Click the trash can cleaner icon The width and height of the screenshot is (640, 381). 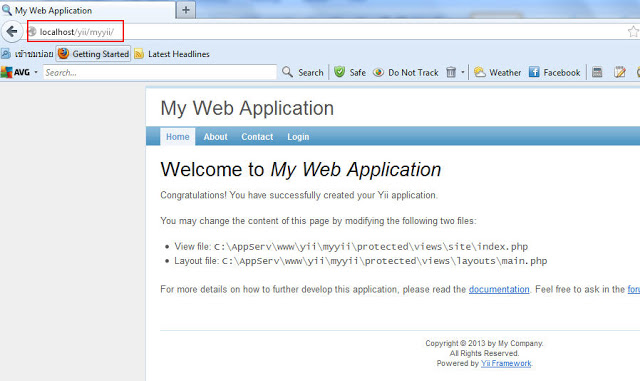(451, 73)
